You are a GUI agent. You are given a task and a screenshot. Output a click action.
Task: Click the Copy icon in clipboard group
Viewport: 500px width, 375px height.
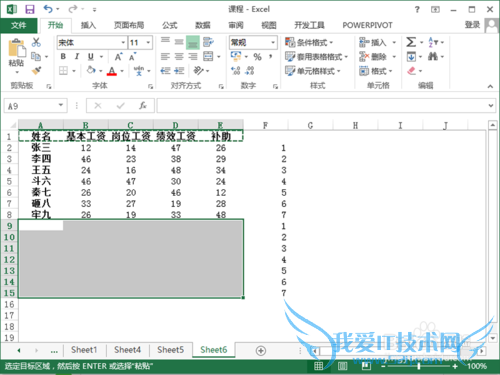36,57
